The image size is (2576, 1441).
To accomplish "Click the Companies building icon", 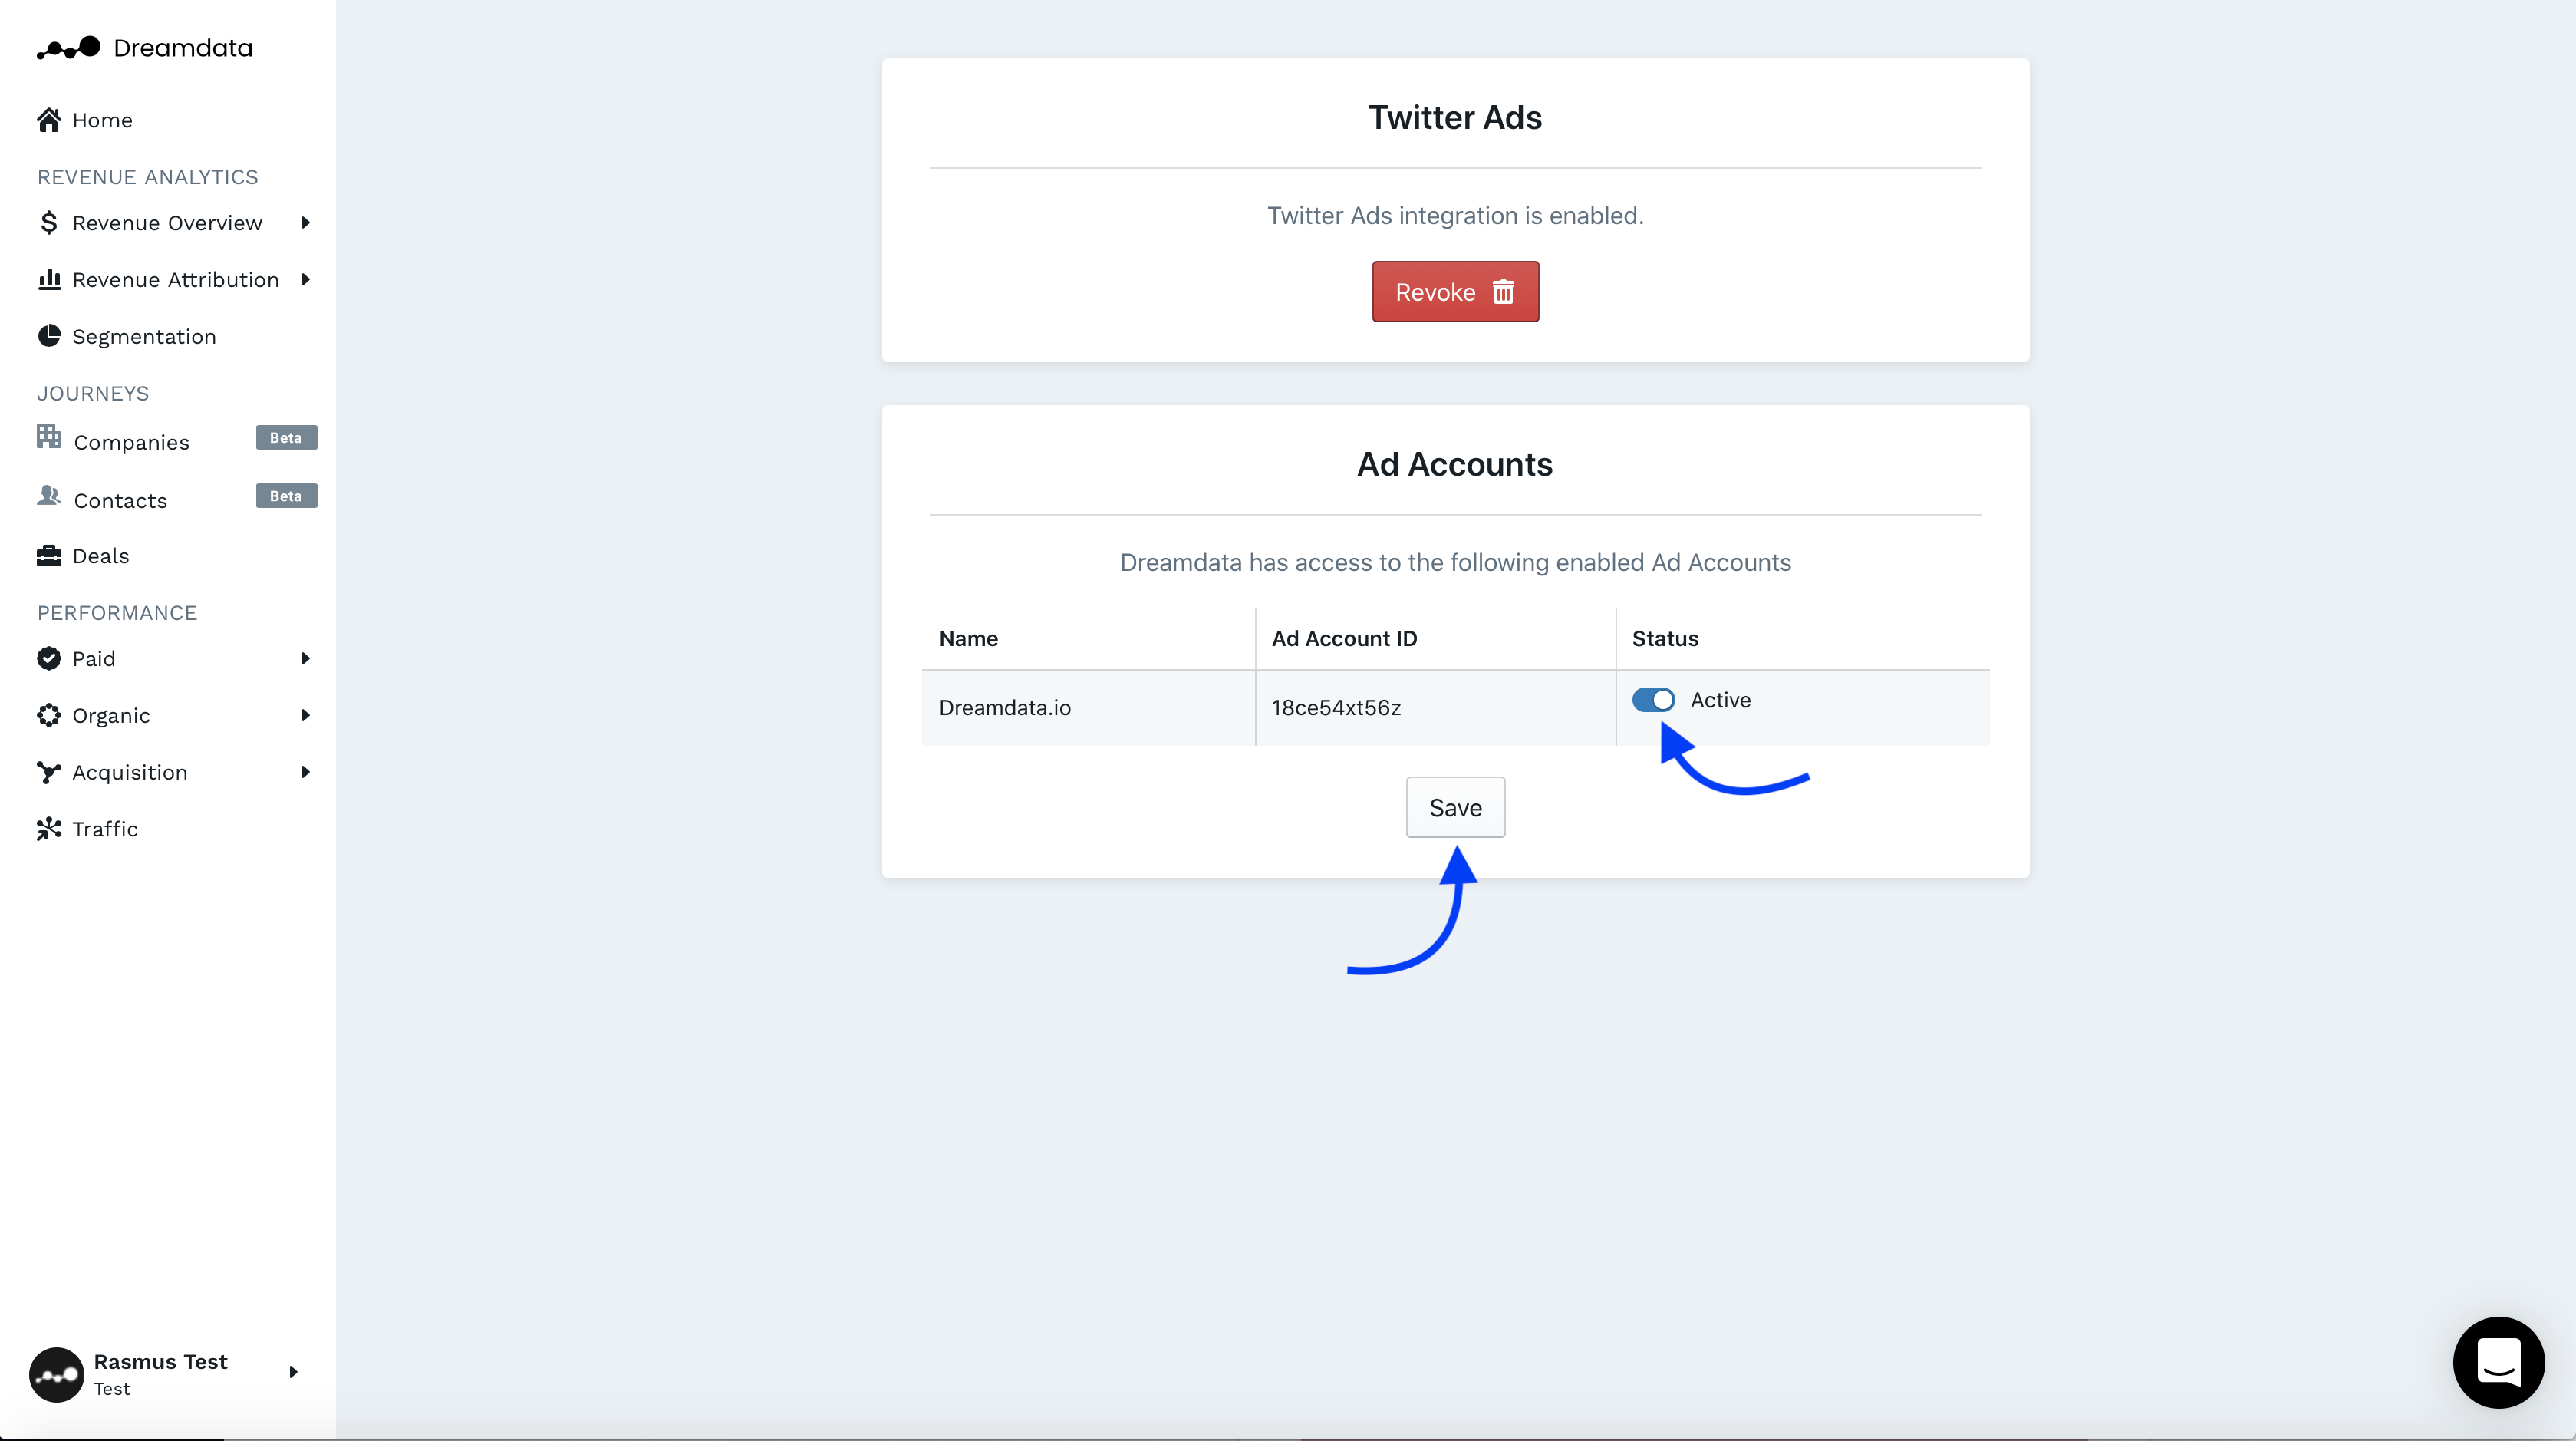I will coord(49,436).
